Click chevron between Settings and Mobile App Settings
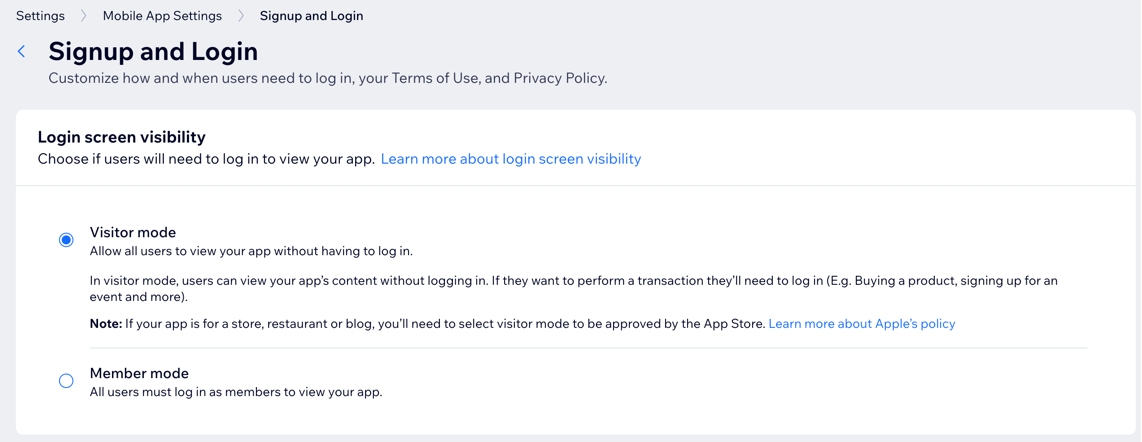Viewport: 1142px width, 442px height. [x=84, y=16]
